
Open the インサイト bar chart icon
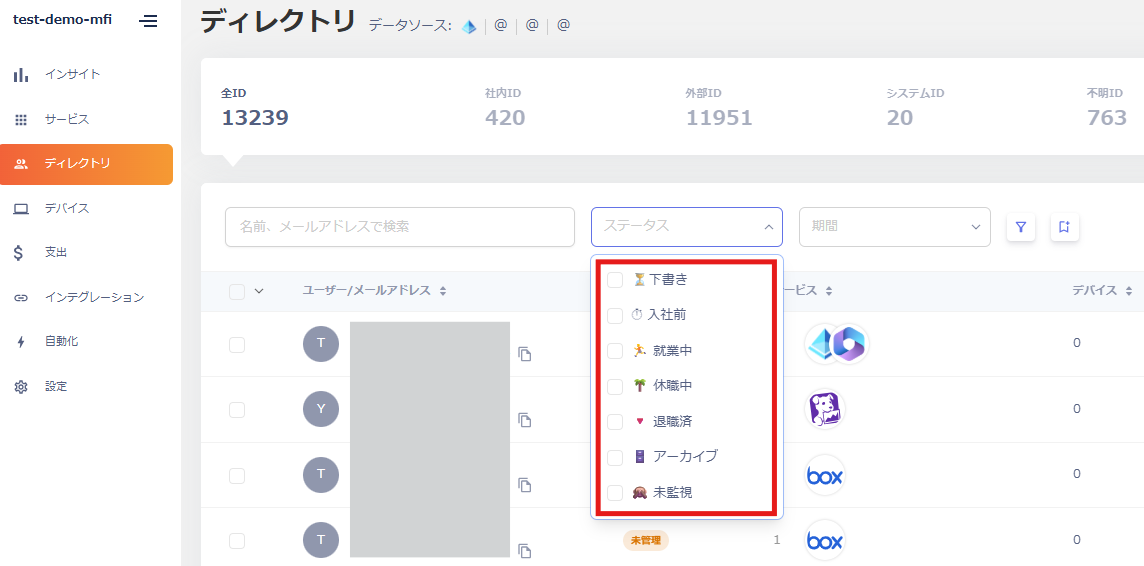pyautogui.click(x=21, y=75)
